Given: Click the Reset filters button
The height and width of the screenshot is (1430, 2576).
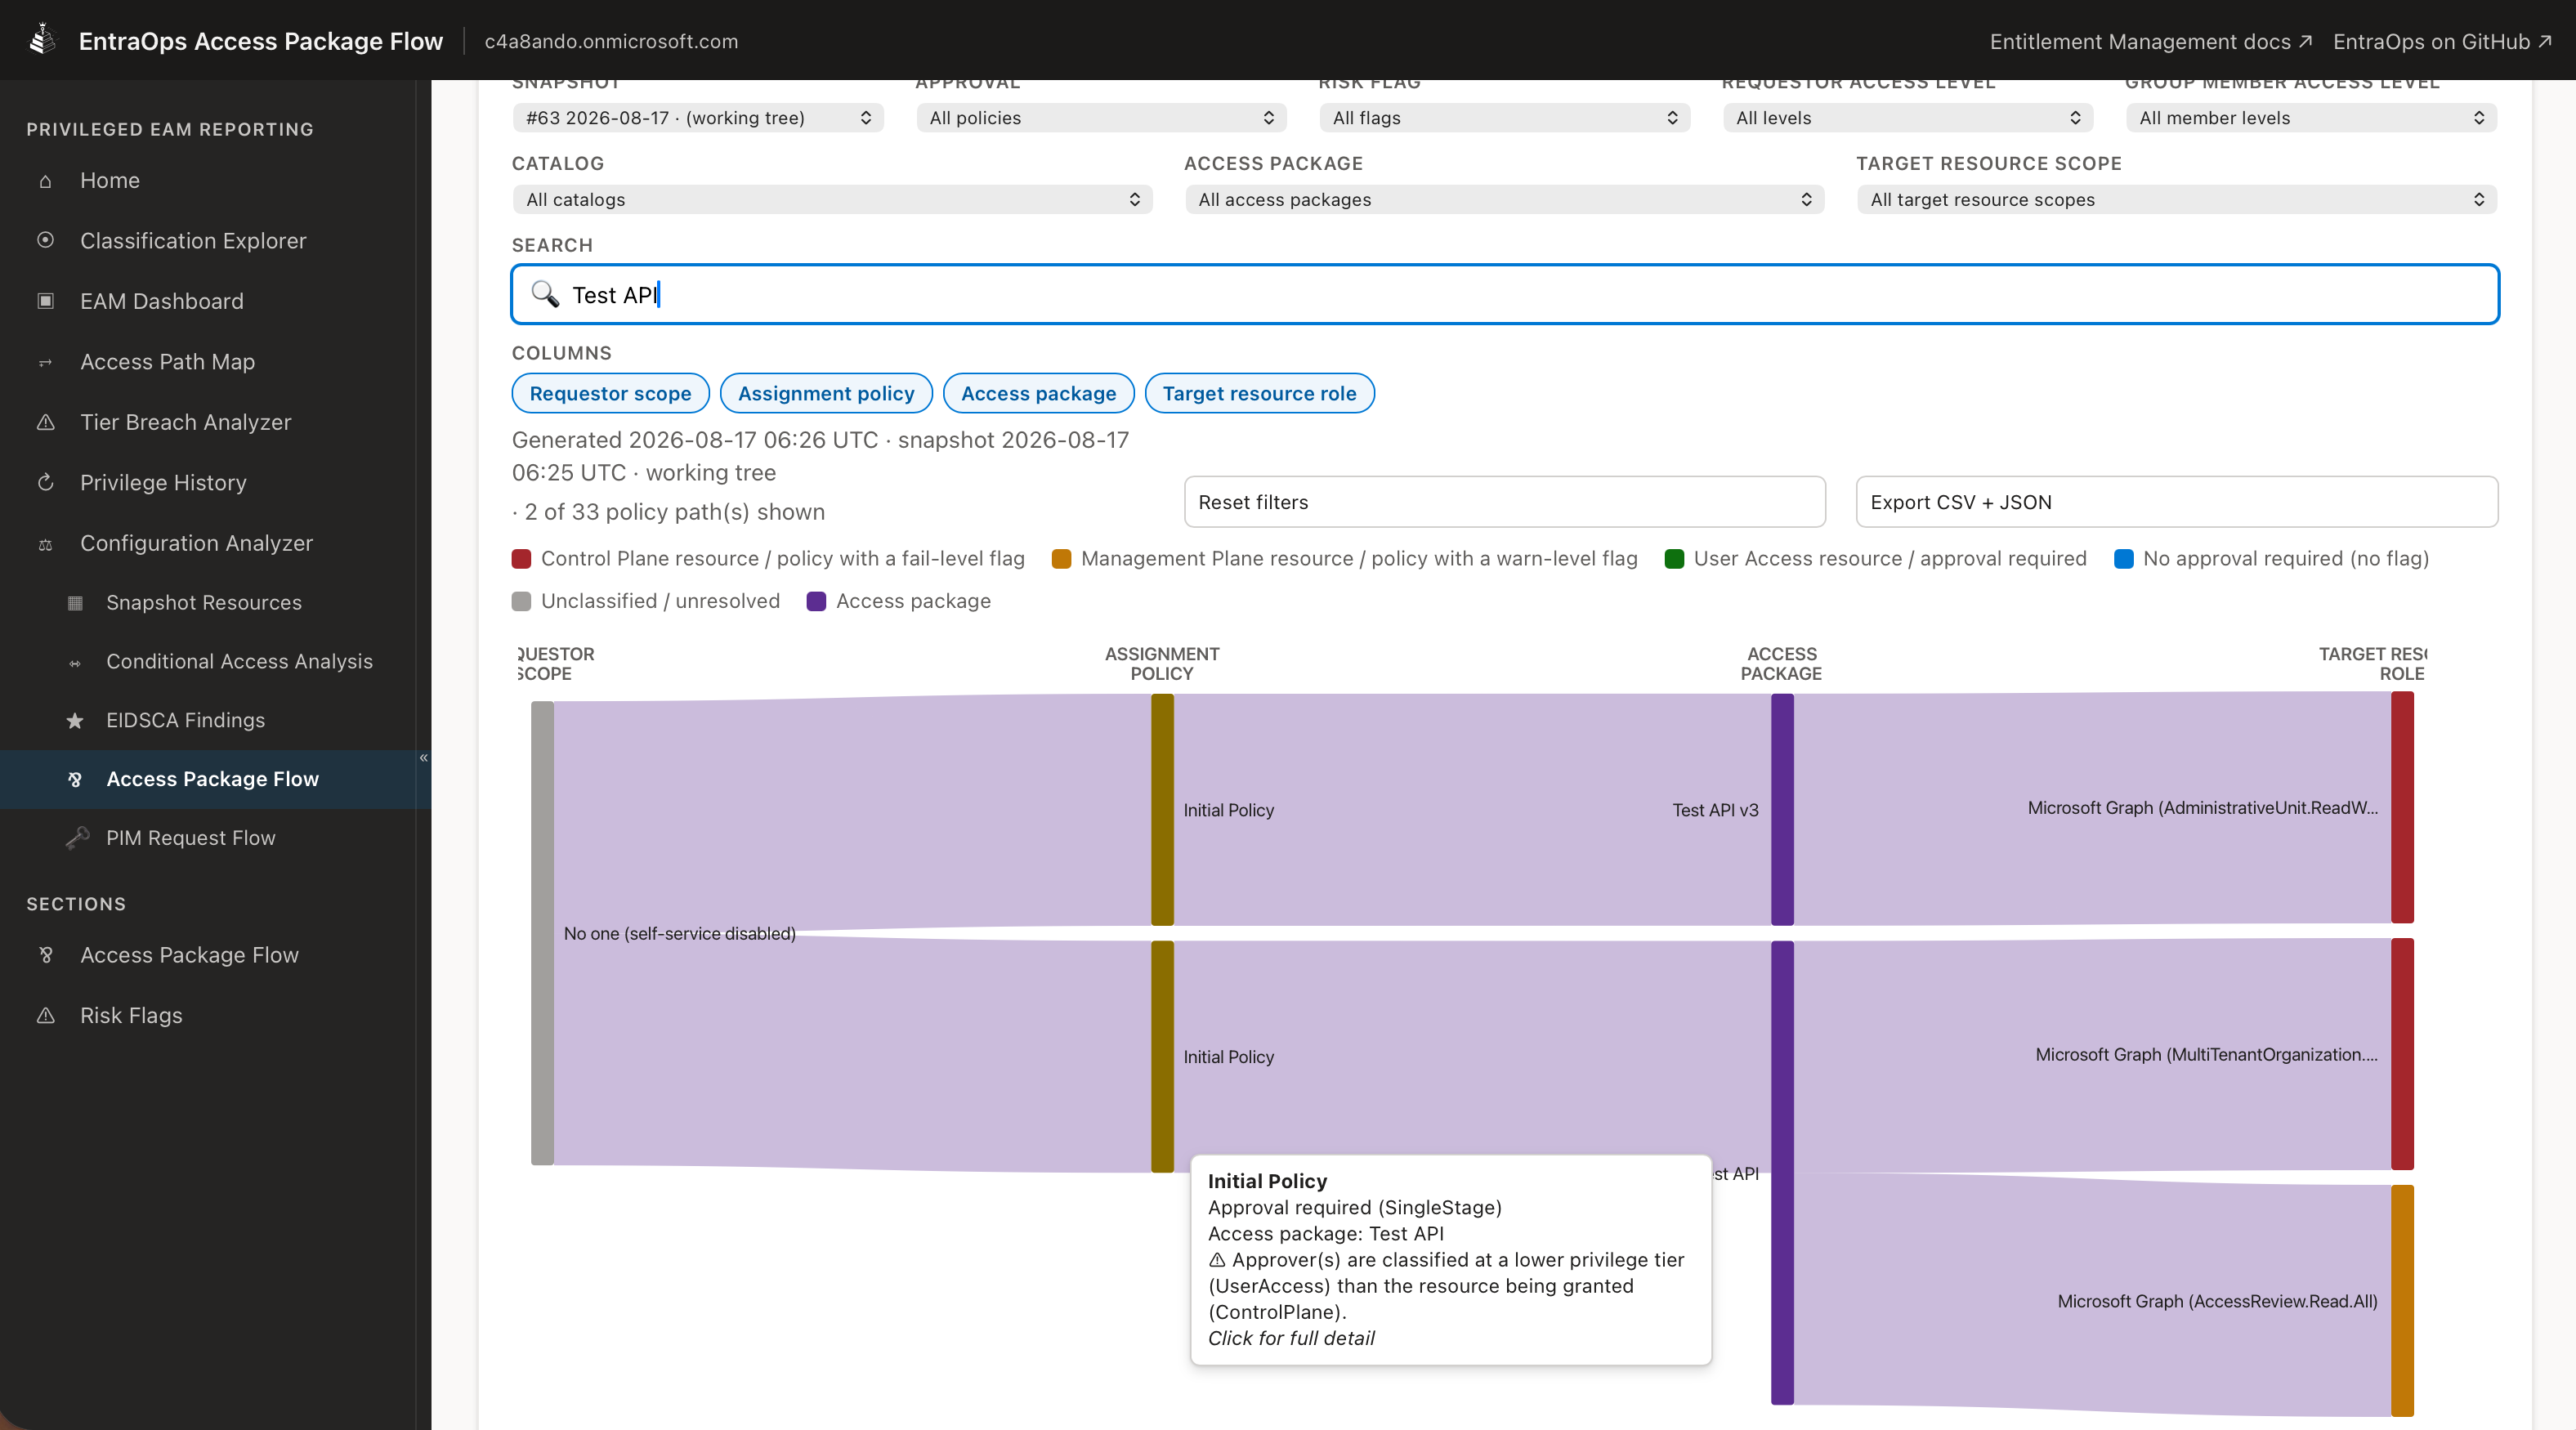Looking at the screenshot, I should [1504, 502].
